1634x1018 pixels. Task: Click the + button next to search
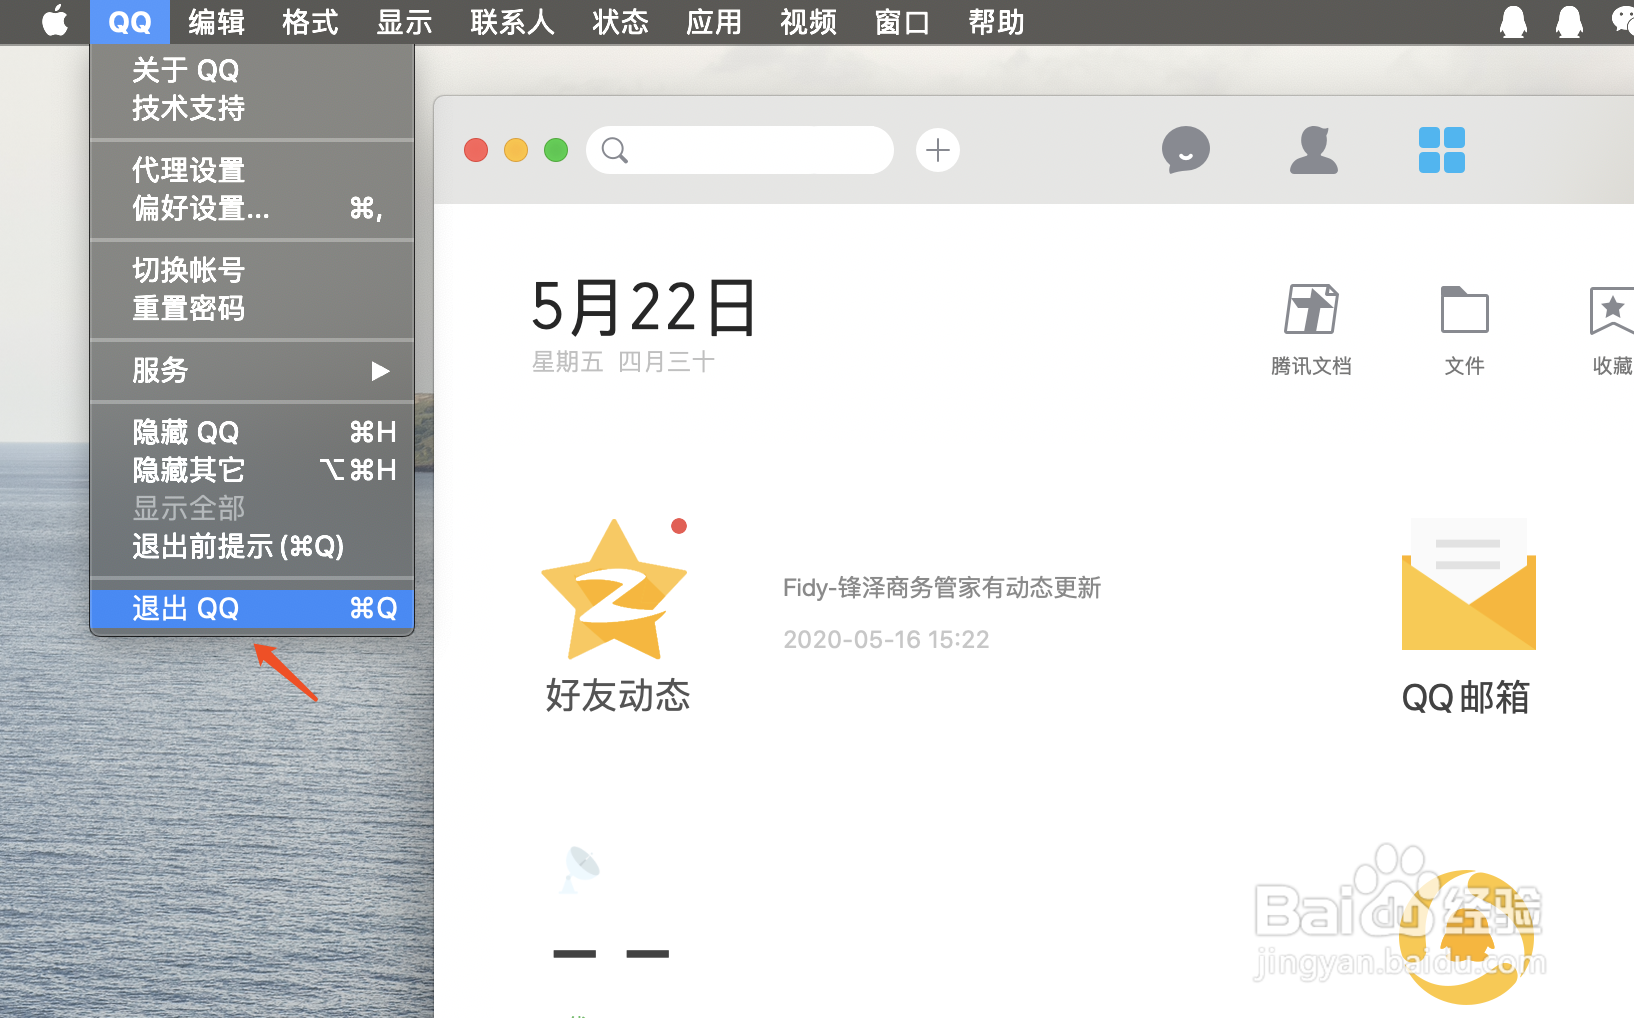click(x=937, y=150)
